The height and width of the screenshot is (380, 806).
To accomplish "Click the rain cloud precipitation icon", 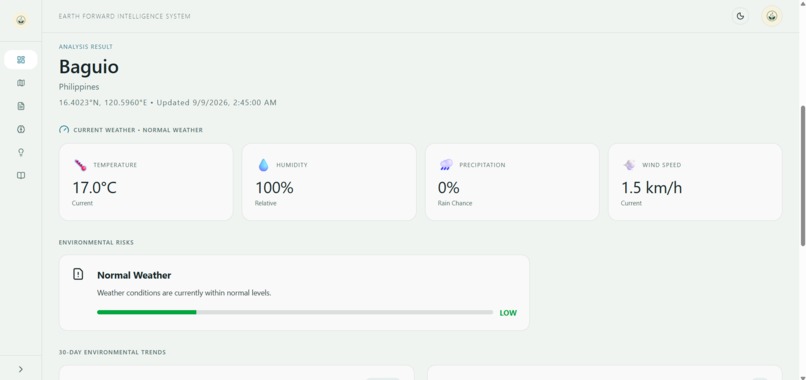I will tap(446, 165).
